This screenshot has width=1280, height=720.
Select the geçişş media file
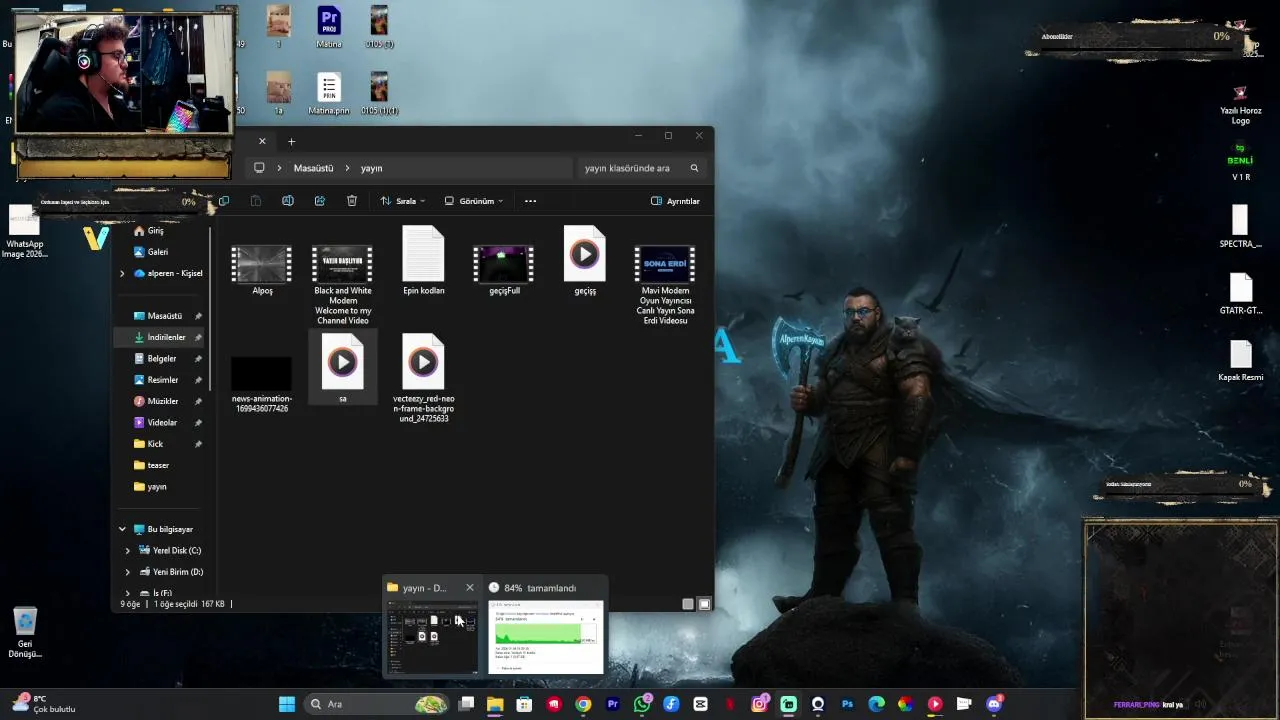pos(585,262)
